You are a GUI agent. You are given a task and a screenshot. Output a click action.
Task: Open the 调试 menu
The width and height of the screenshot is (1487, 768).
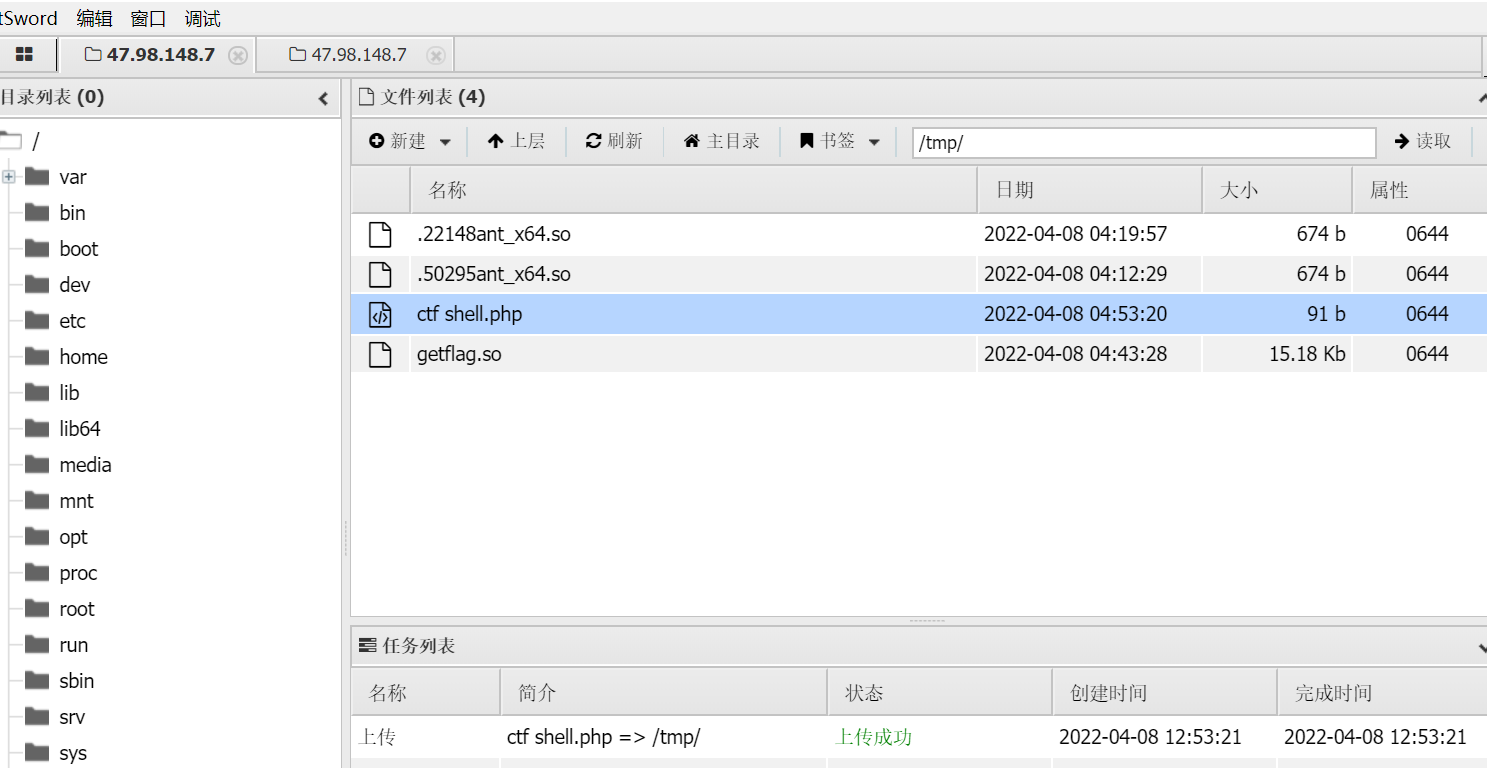coord(203,18)
